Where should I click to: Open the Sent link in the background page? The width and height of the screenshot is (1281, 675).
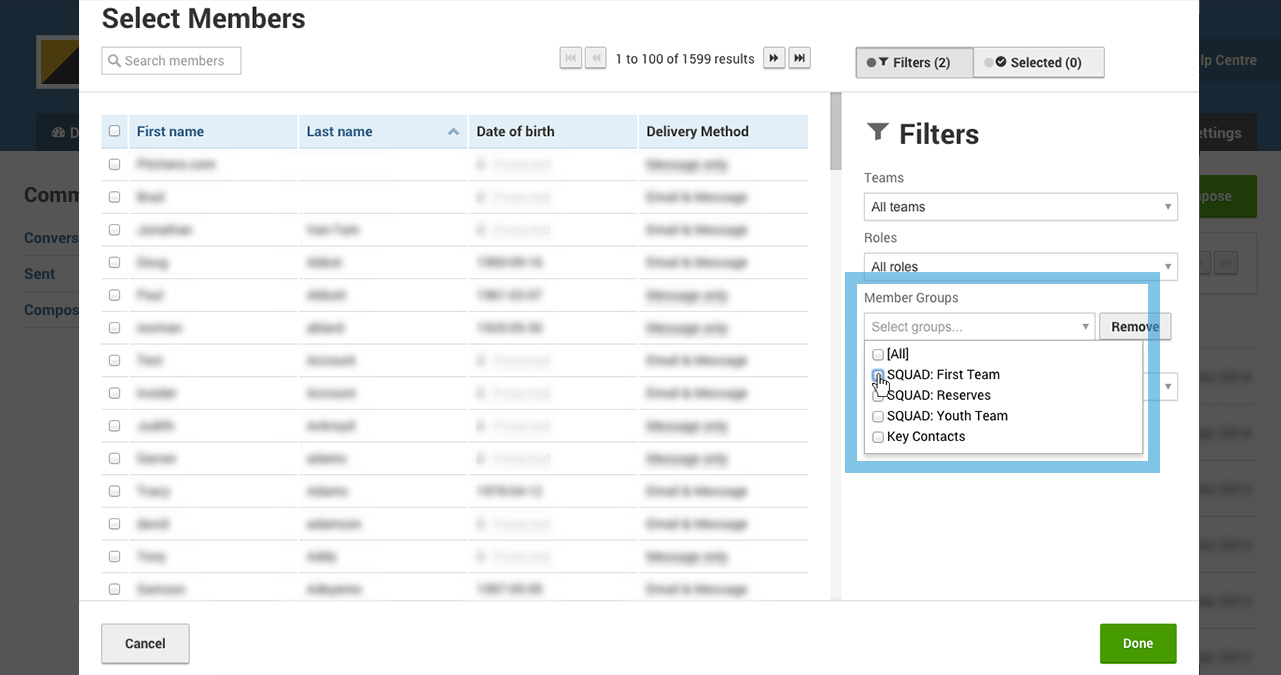click(40, 273)
